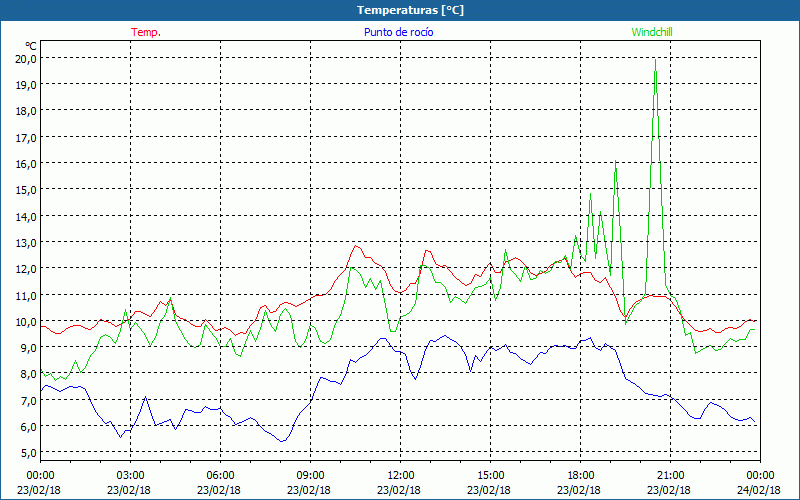Image resolution: width=800 pixels, height=500 pixels.
Task: Click the 14,0 y-axis value
Action: pos(27,216)
